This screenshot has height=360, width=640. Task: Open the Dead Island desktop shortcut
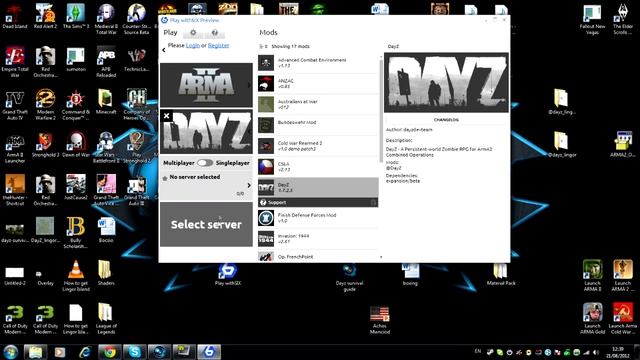pos(15,16)
